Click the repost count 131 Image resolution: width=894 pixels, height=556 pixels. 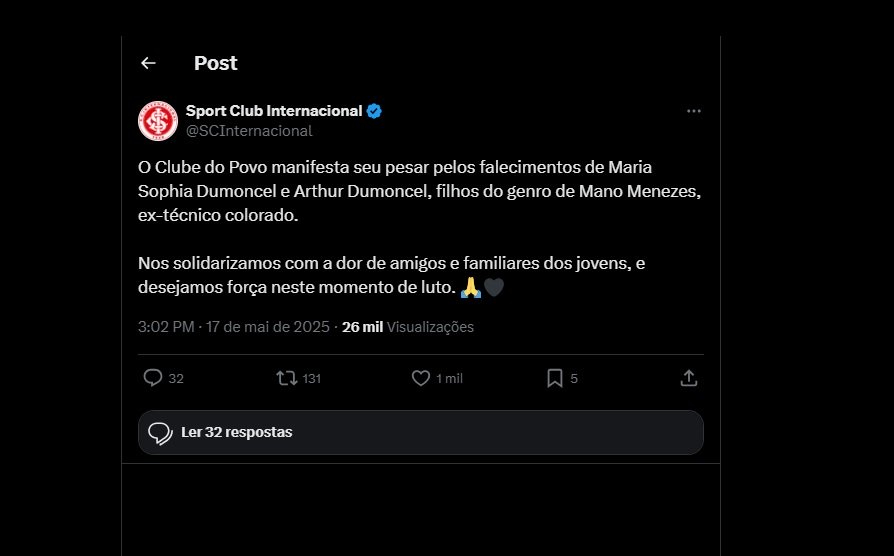(311, 379)
